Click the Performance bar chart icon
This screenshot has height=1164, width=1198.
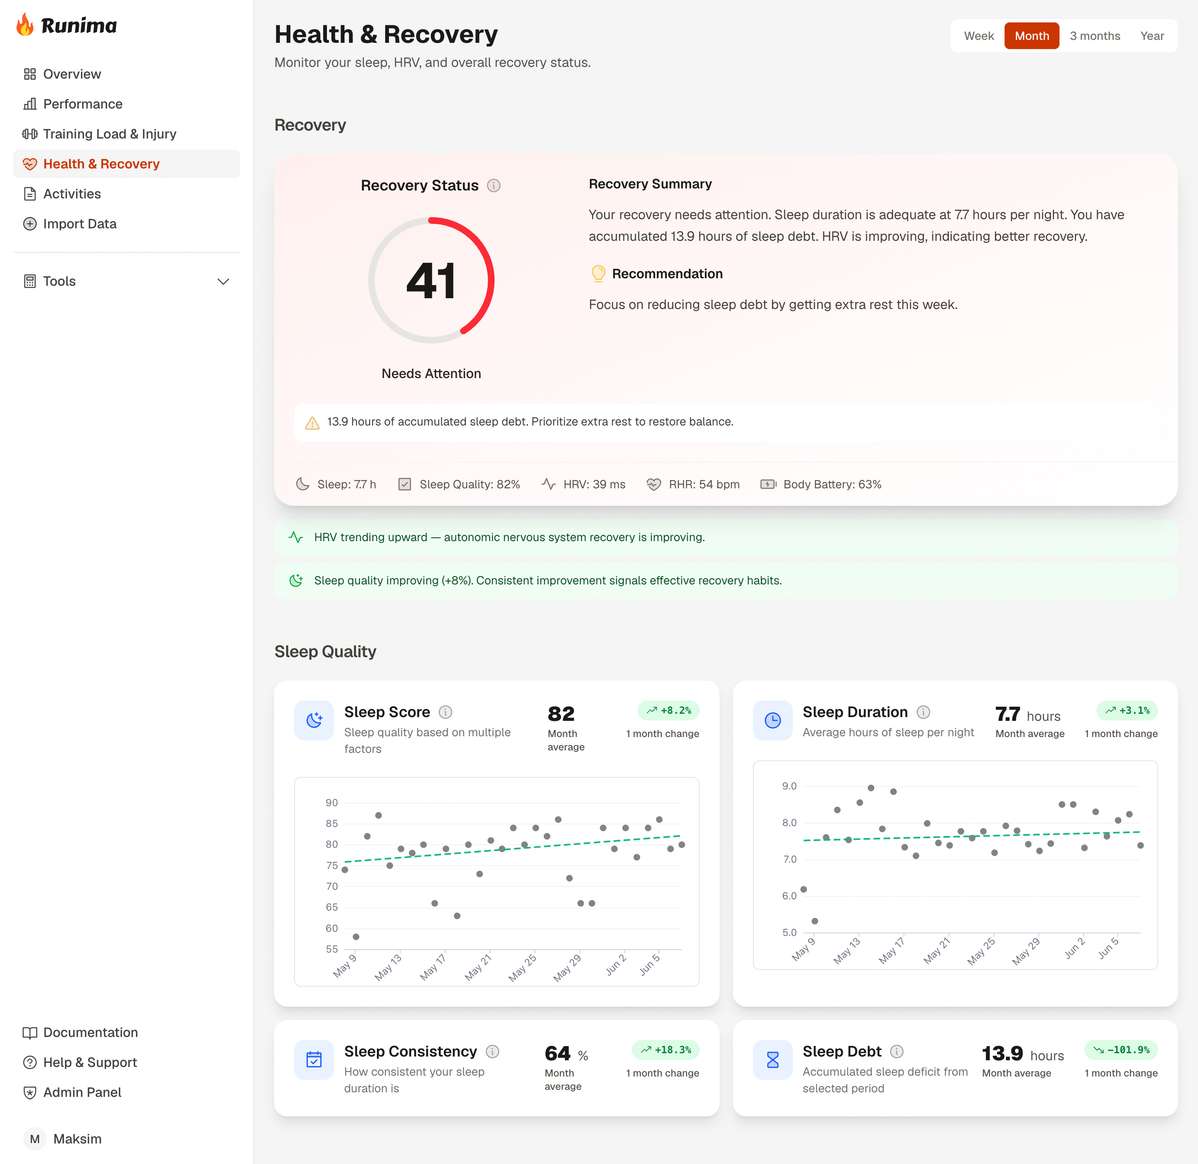pyautogui.click(x=30, y=104)
